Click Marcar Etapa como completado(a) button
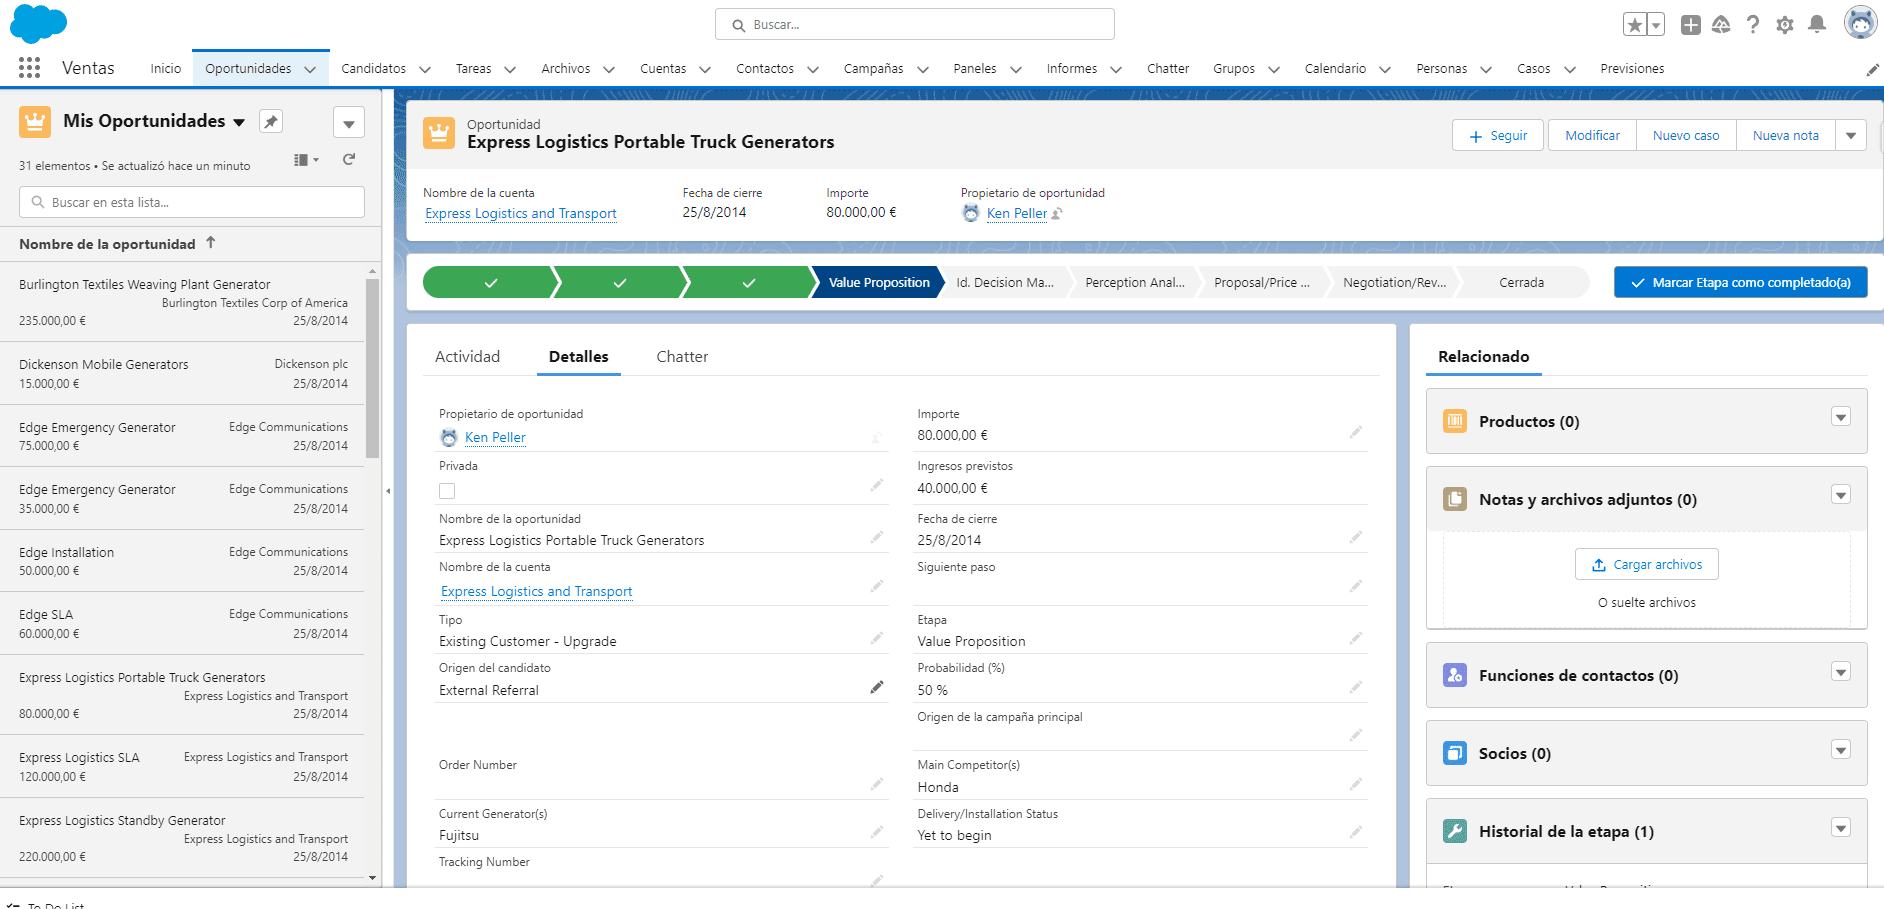Screen dimensions: 1884x909 click(1740, 283)
